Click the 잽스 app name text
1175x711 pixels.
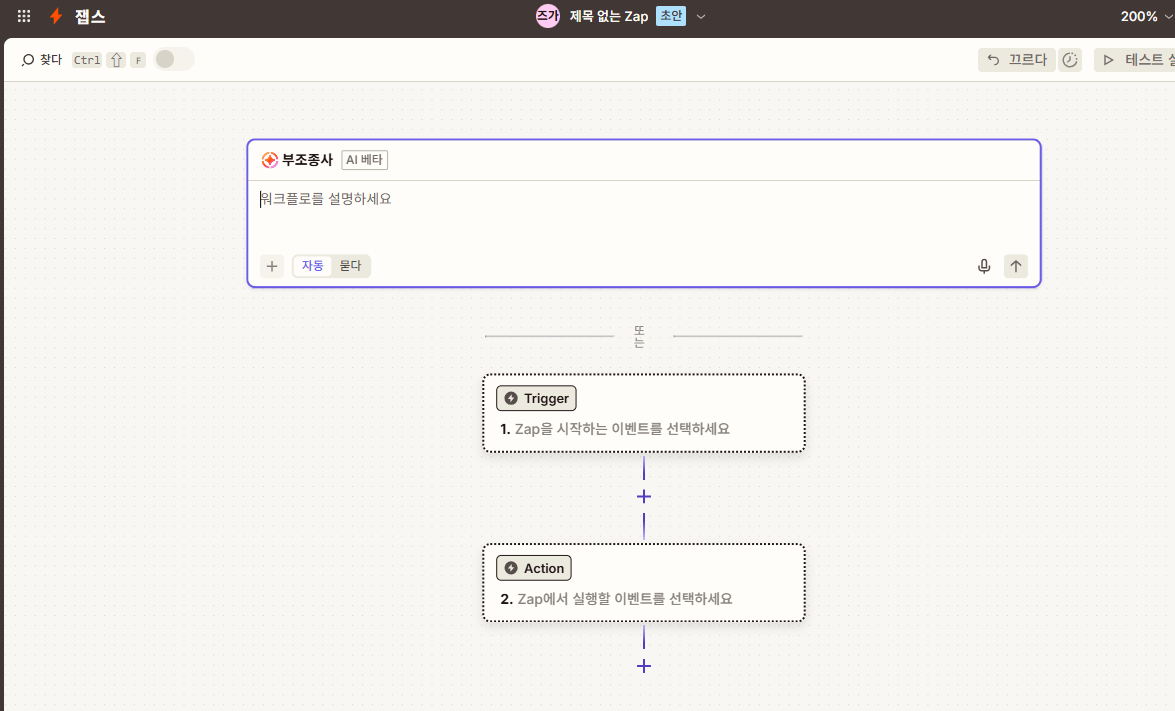[90, 16]
